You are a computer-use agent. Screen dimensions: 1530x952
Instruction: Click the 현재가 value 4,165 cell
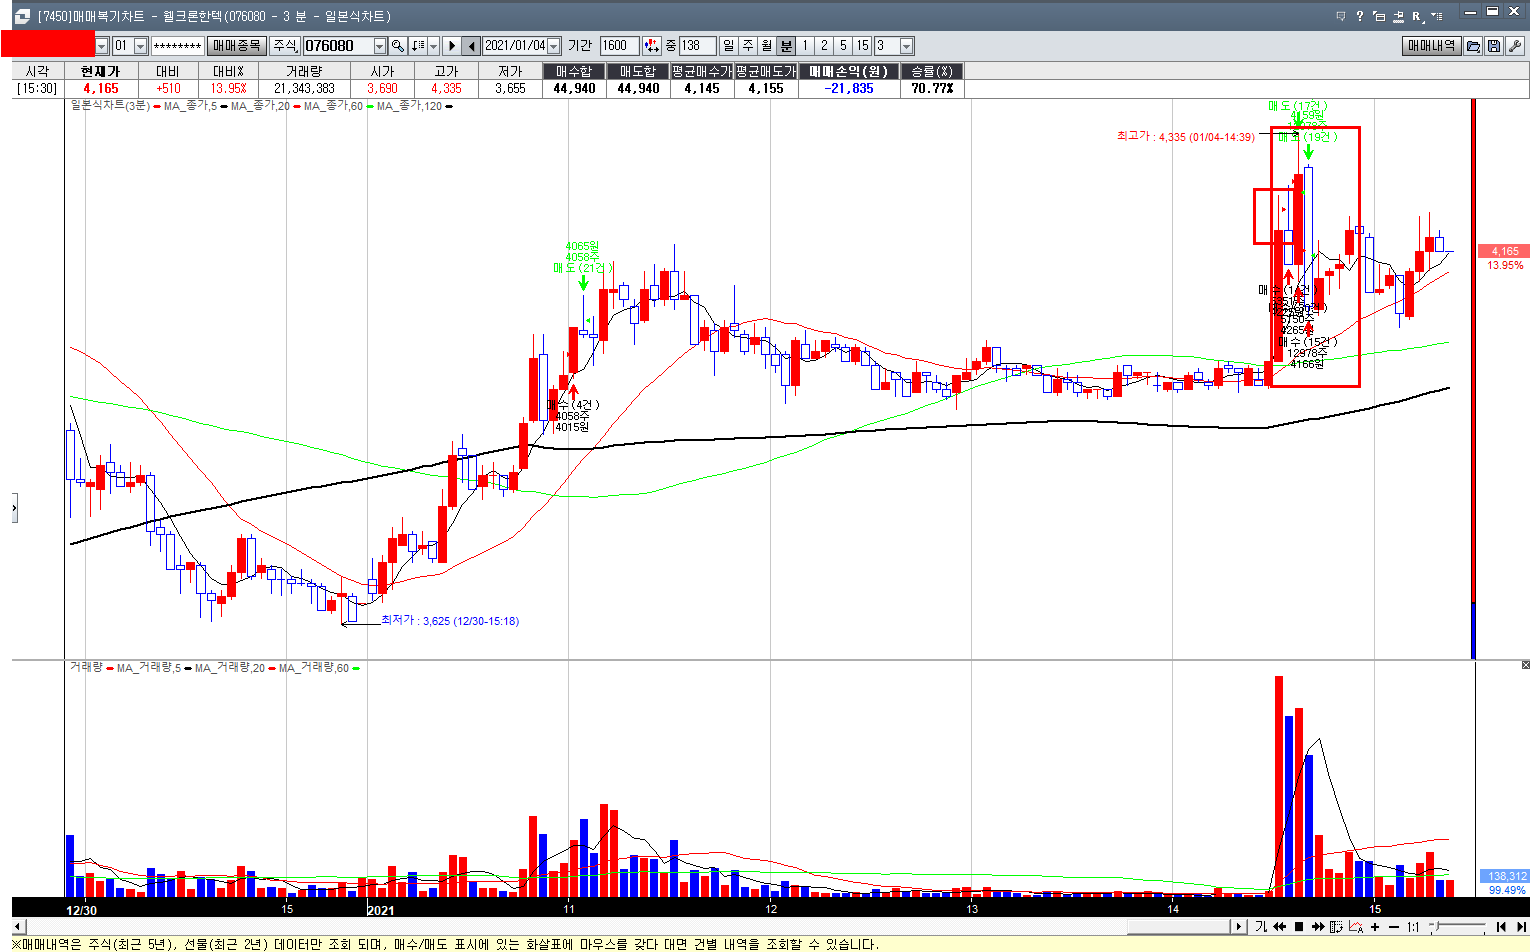point(100,88)
